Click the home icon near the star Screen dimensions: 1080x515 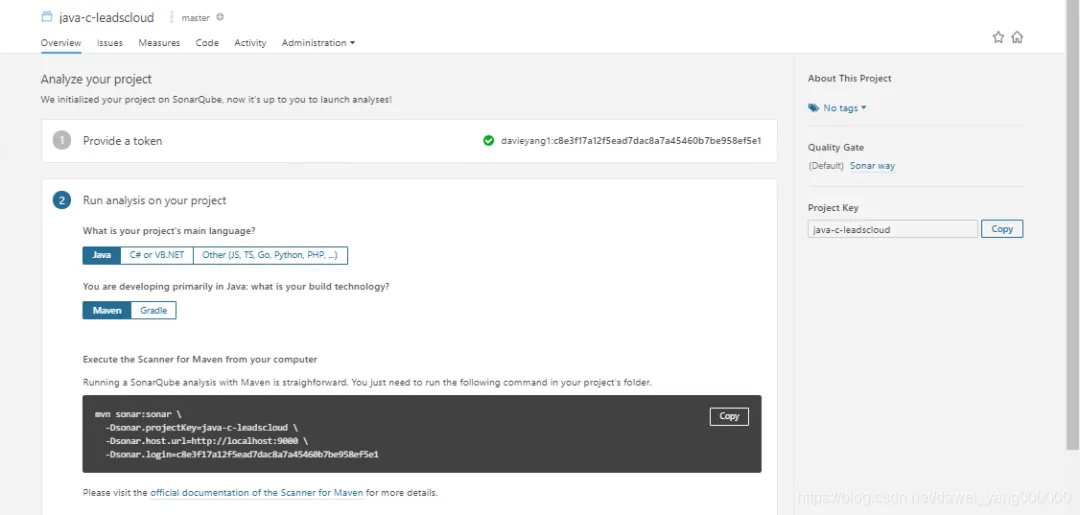[x=1017, y=37]
